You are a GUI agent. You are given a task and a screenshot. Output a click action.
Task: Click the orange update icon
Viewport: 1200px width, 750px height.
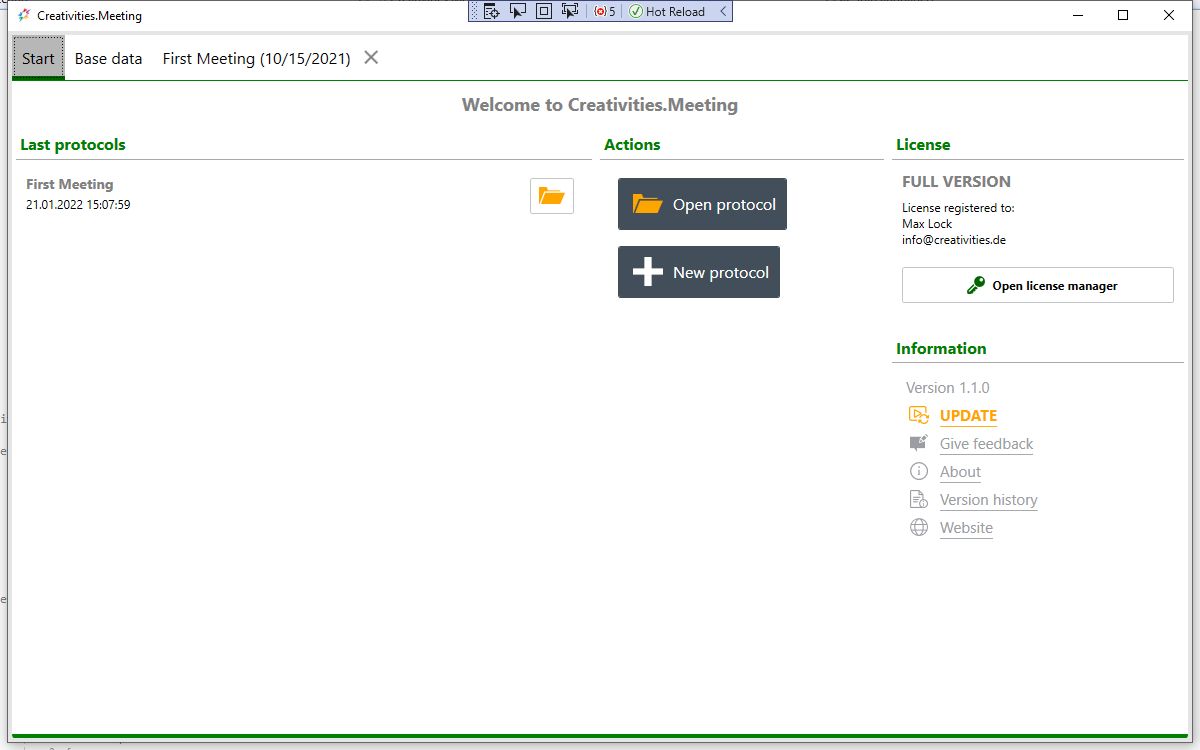[919, 415]
